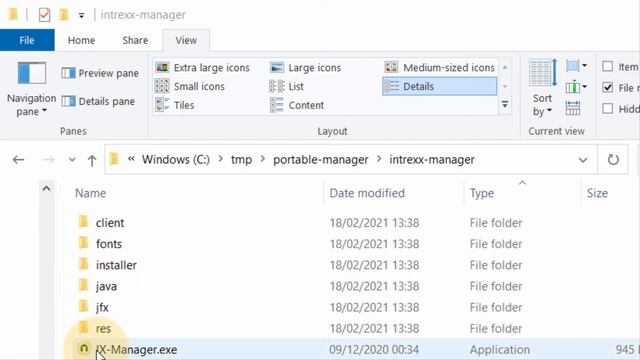Click the Forward navigation arrow
This screenshot has width=640, height=360.
(48, 160)
